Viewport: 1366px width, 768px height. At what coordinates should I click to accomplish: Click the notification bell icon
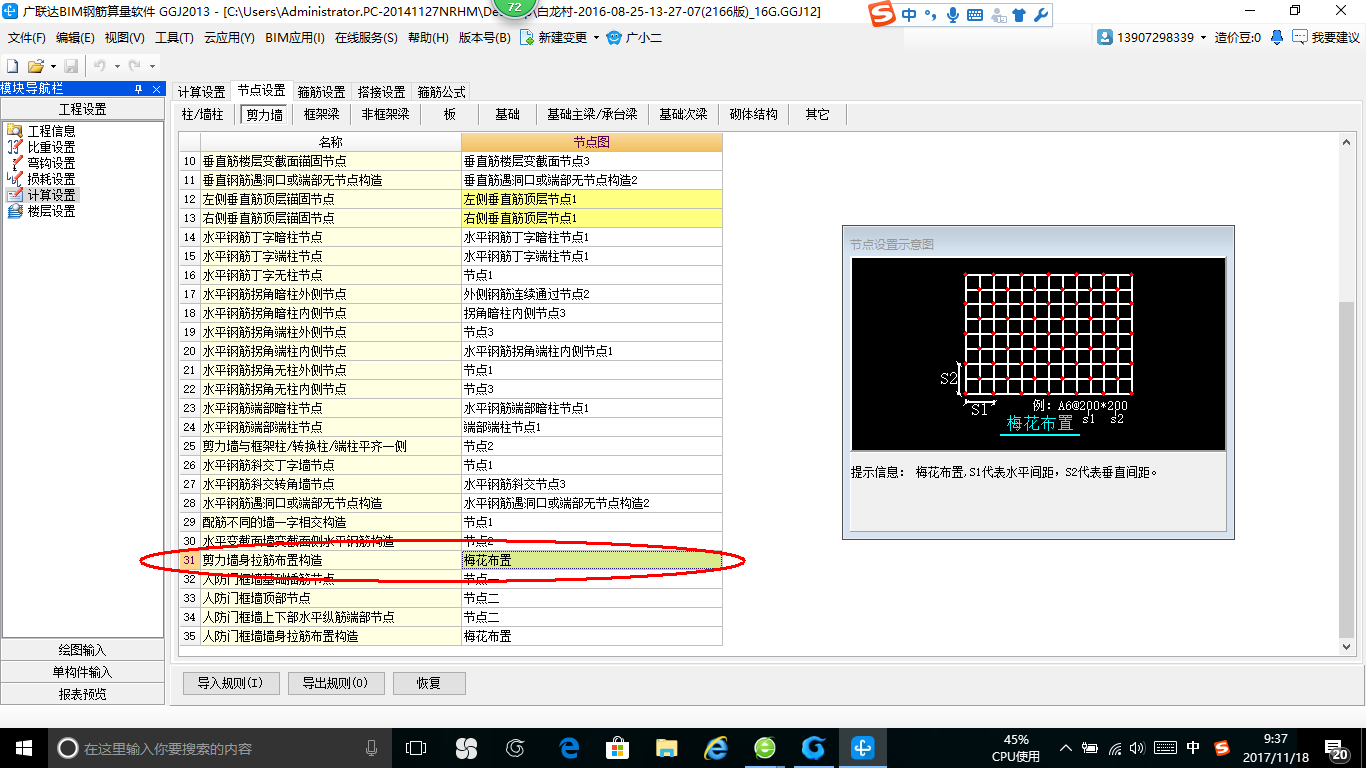click(1277, 38)
